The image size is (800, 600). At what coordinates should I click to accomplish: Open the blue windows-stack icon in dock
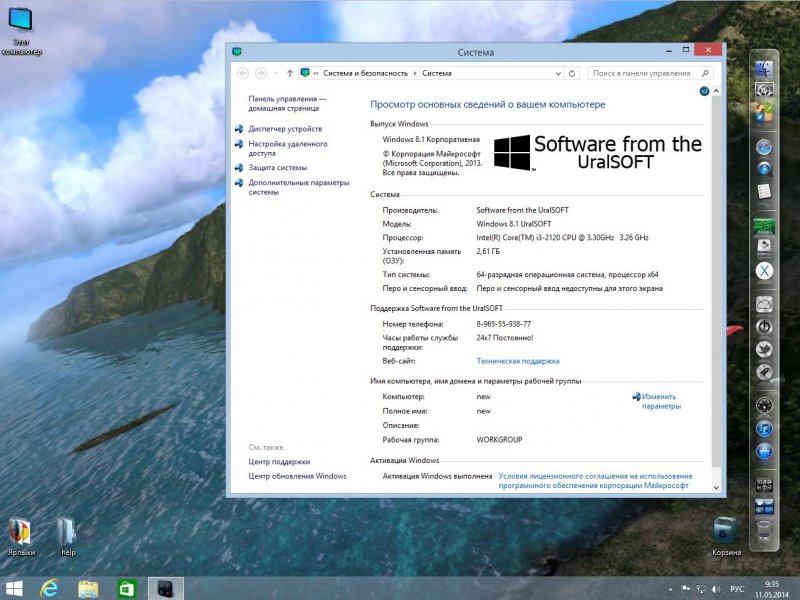(764, 507)
